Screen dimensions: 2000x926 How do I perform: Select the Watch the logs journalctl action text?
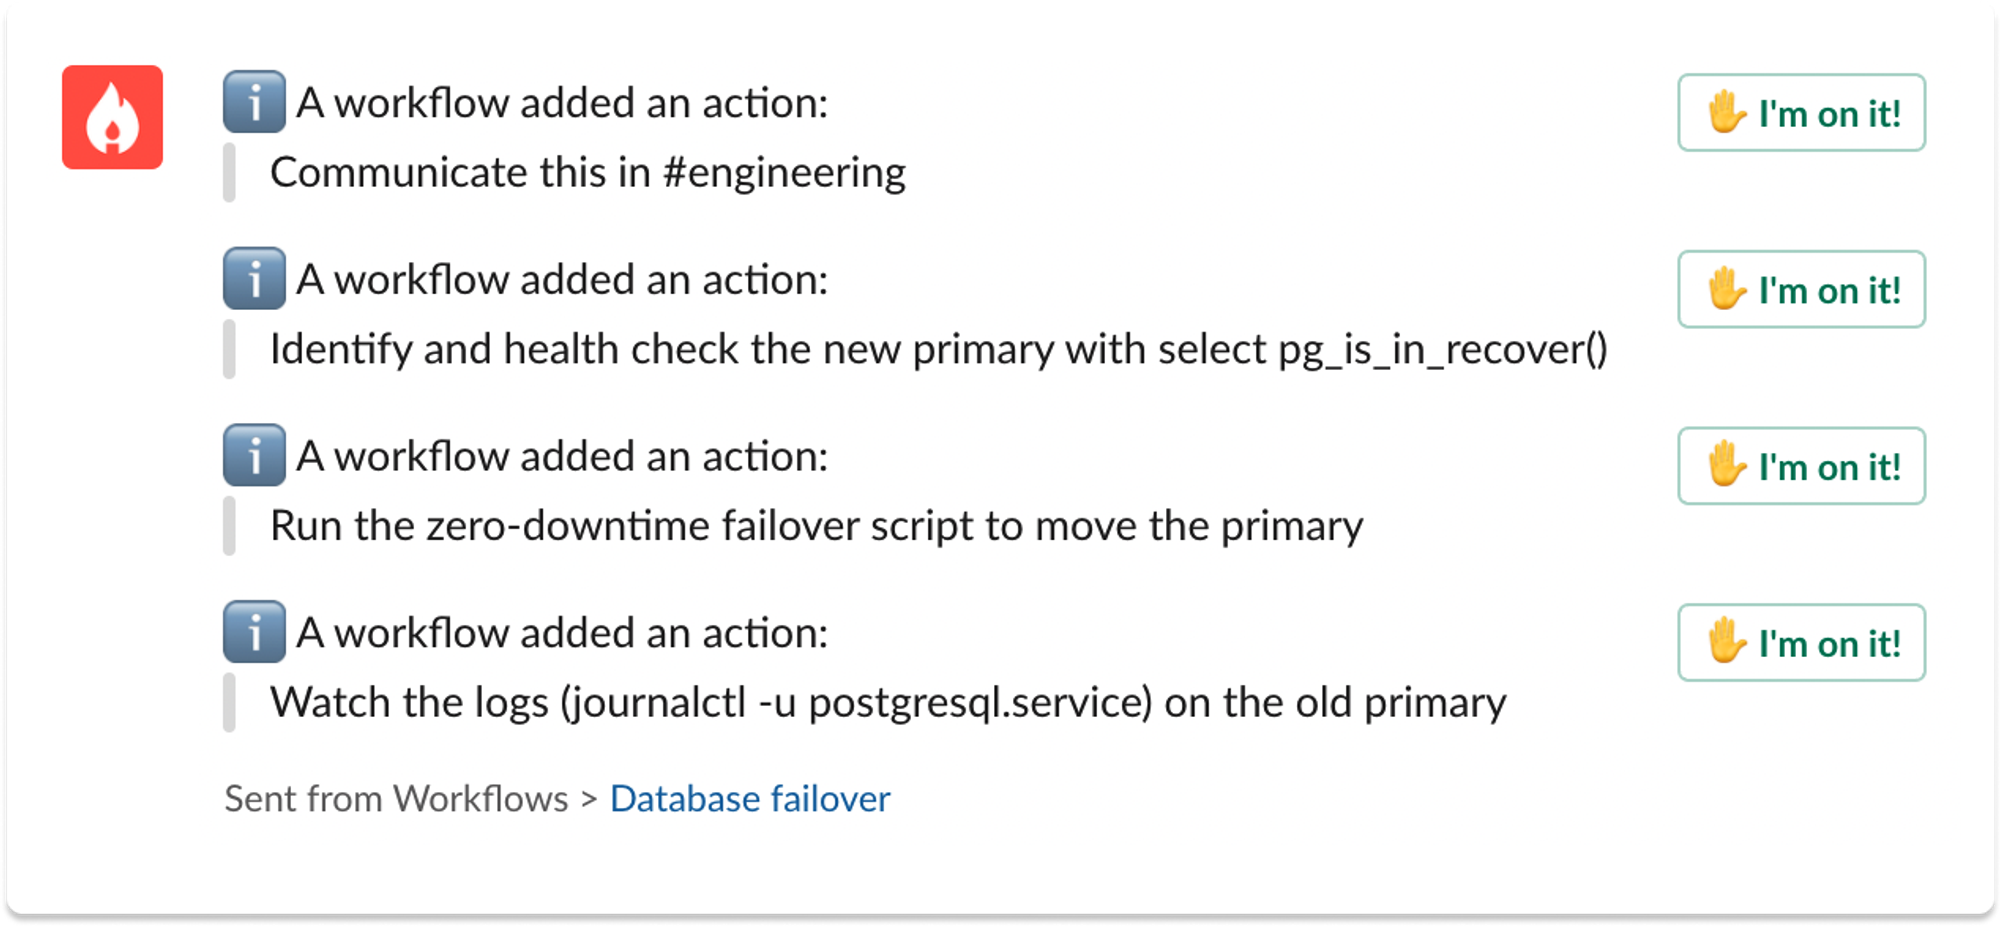click(887, 703)
